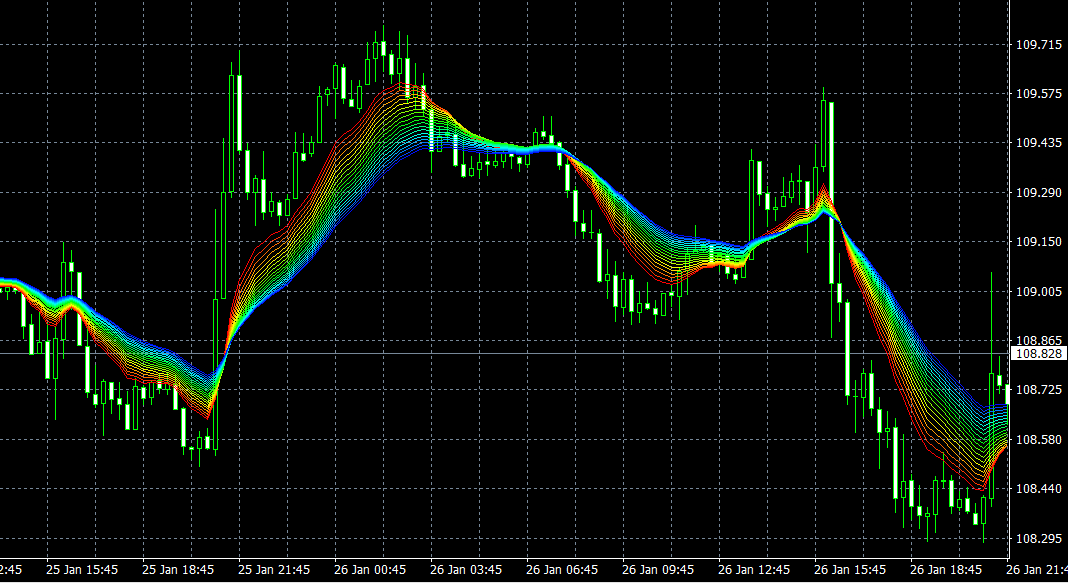This screenshot has width=1068, height=584.
Task: Select the 26 Jan 06:45 time axis label
Action: [563, 569]
